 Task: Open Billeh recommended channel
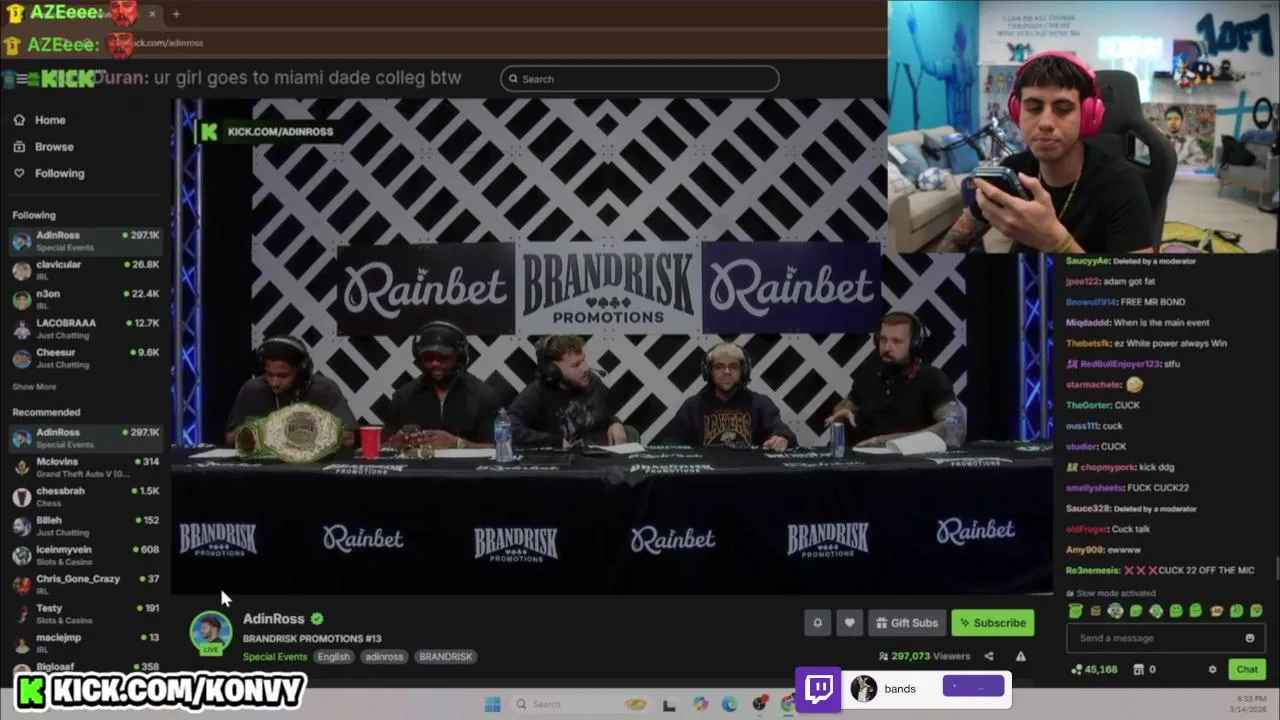[86, 526]
